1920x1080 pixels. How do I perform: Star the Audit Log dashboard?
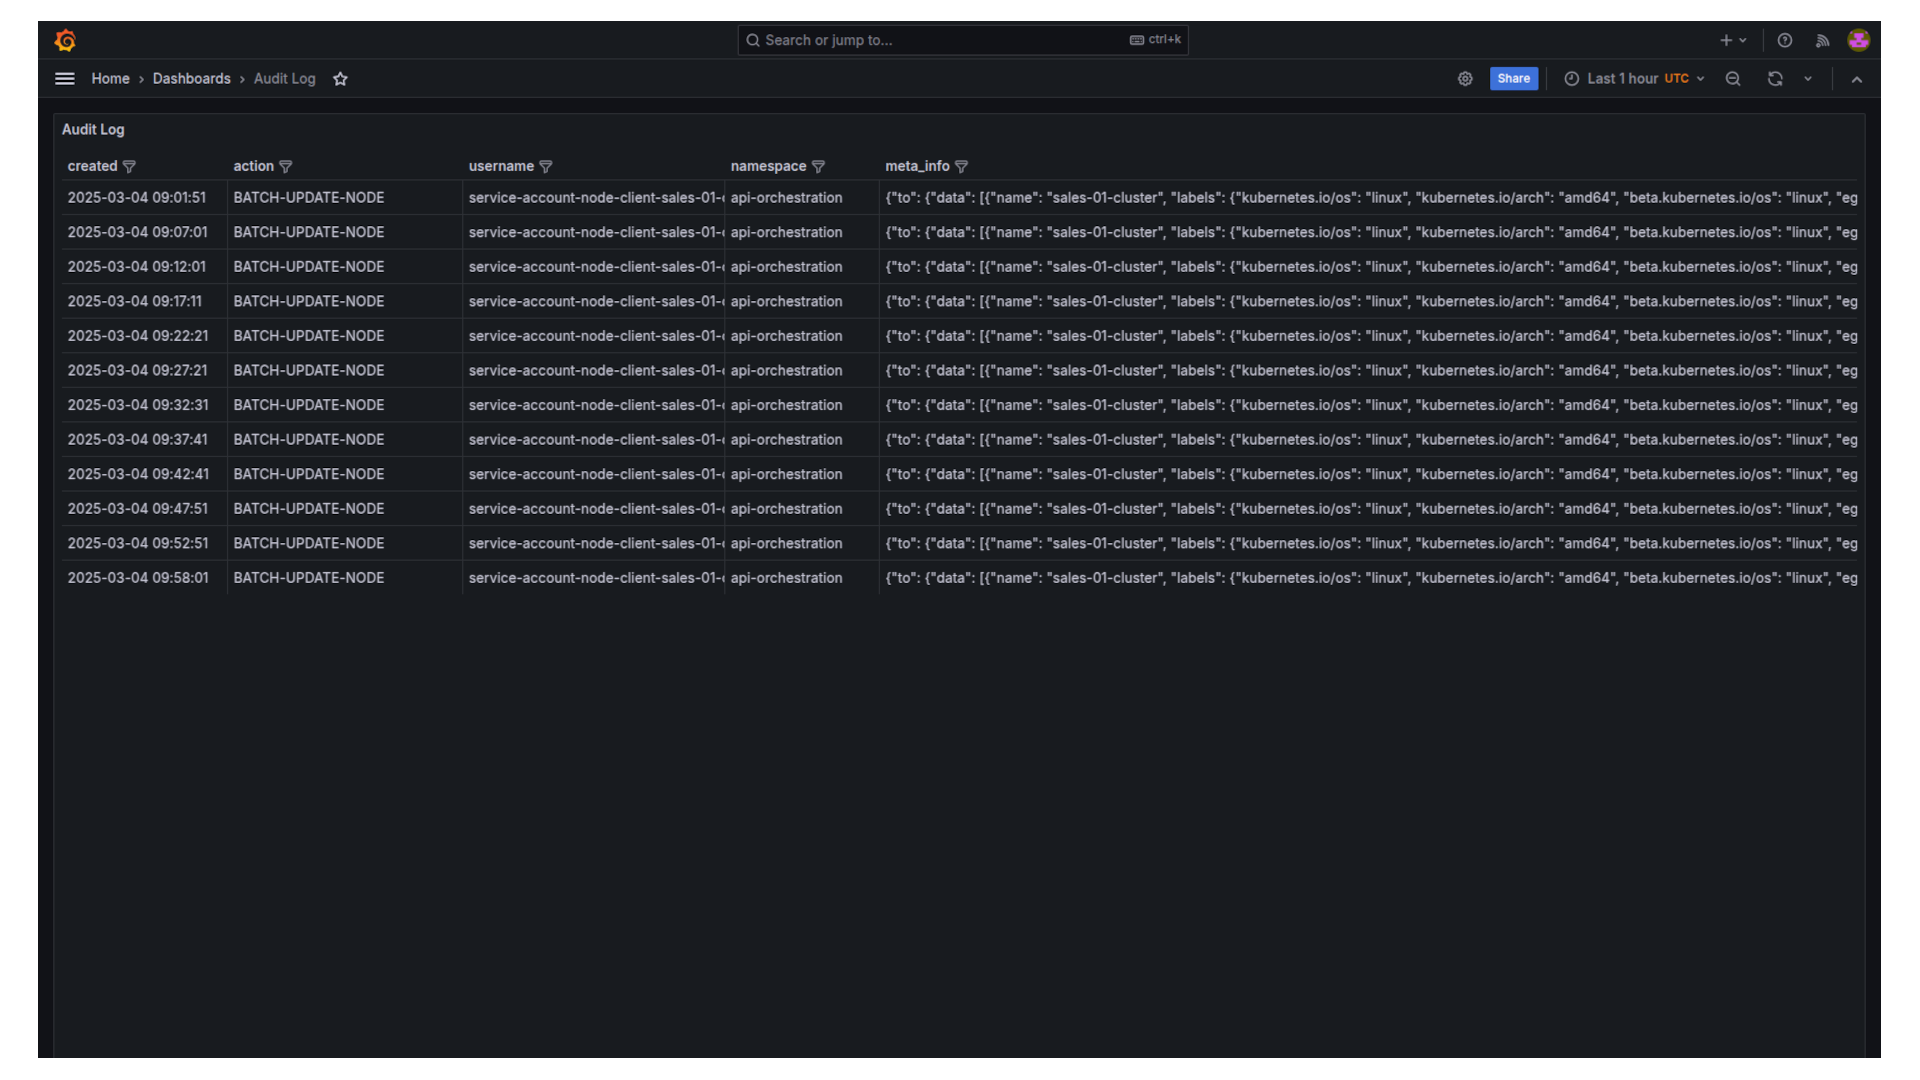click(x=340, y=78)
